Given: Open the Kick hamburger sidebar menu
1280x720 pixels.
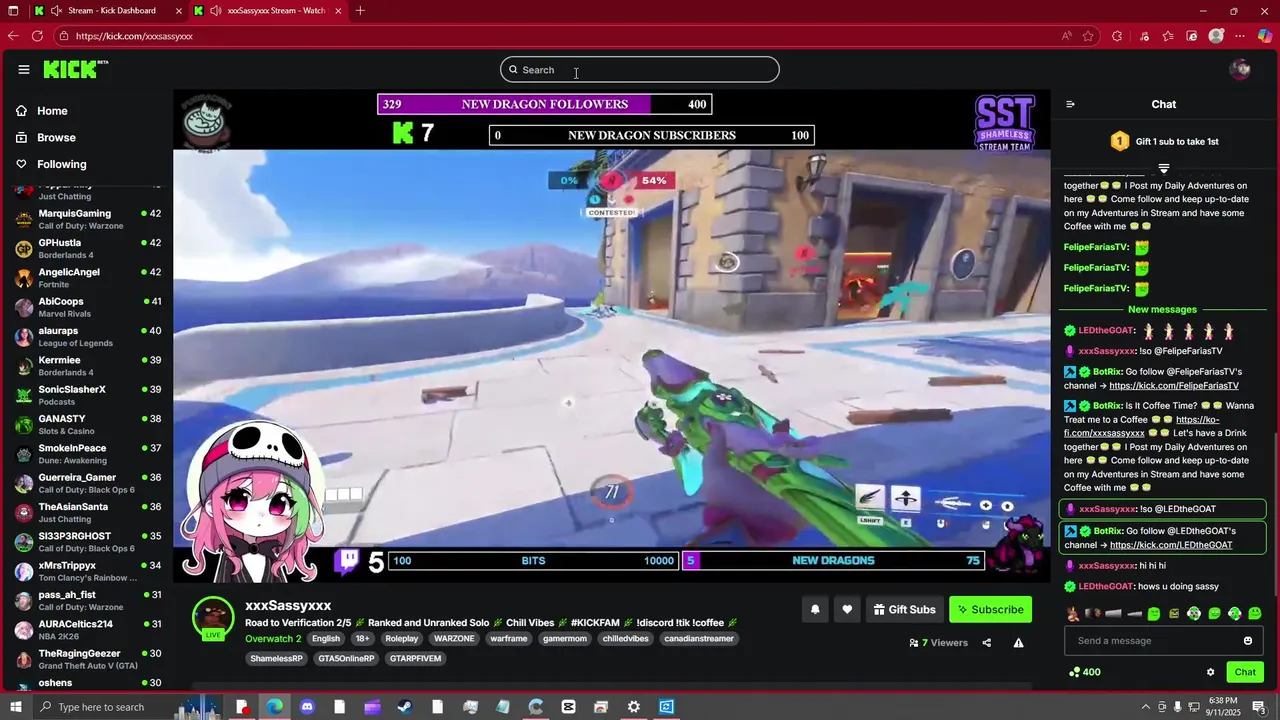Looking at the screenshot, I should (x=24, y=70).
